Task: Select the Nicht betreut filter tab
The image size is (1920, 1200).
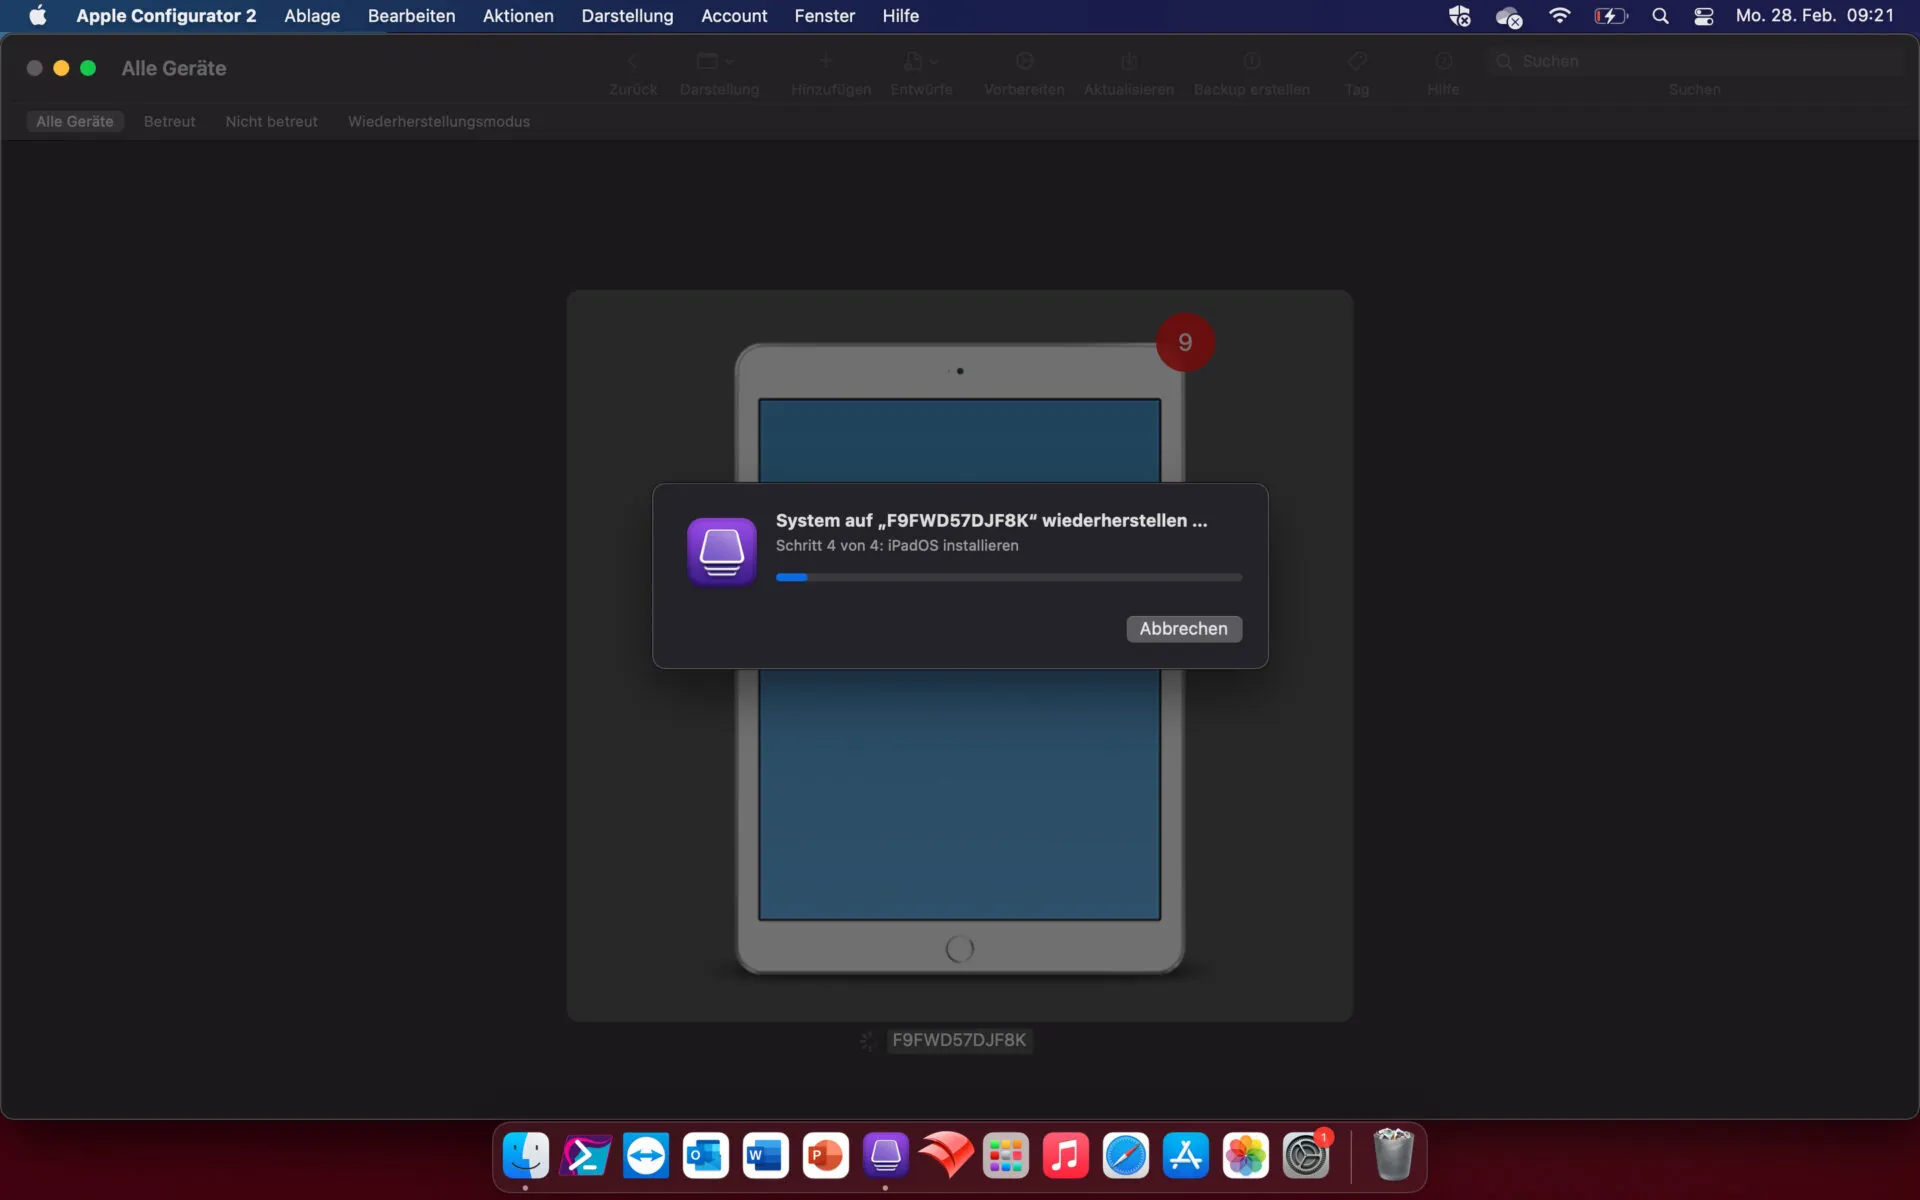Action: click(x=271, y=121)
